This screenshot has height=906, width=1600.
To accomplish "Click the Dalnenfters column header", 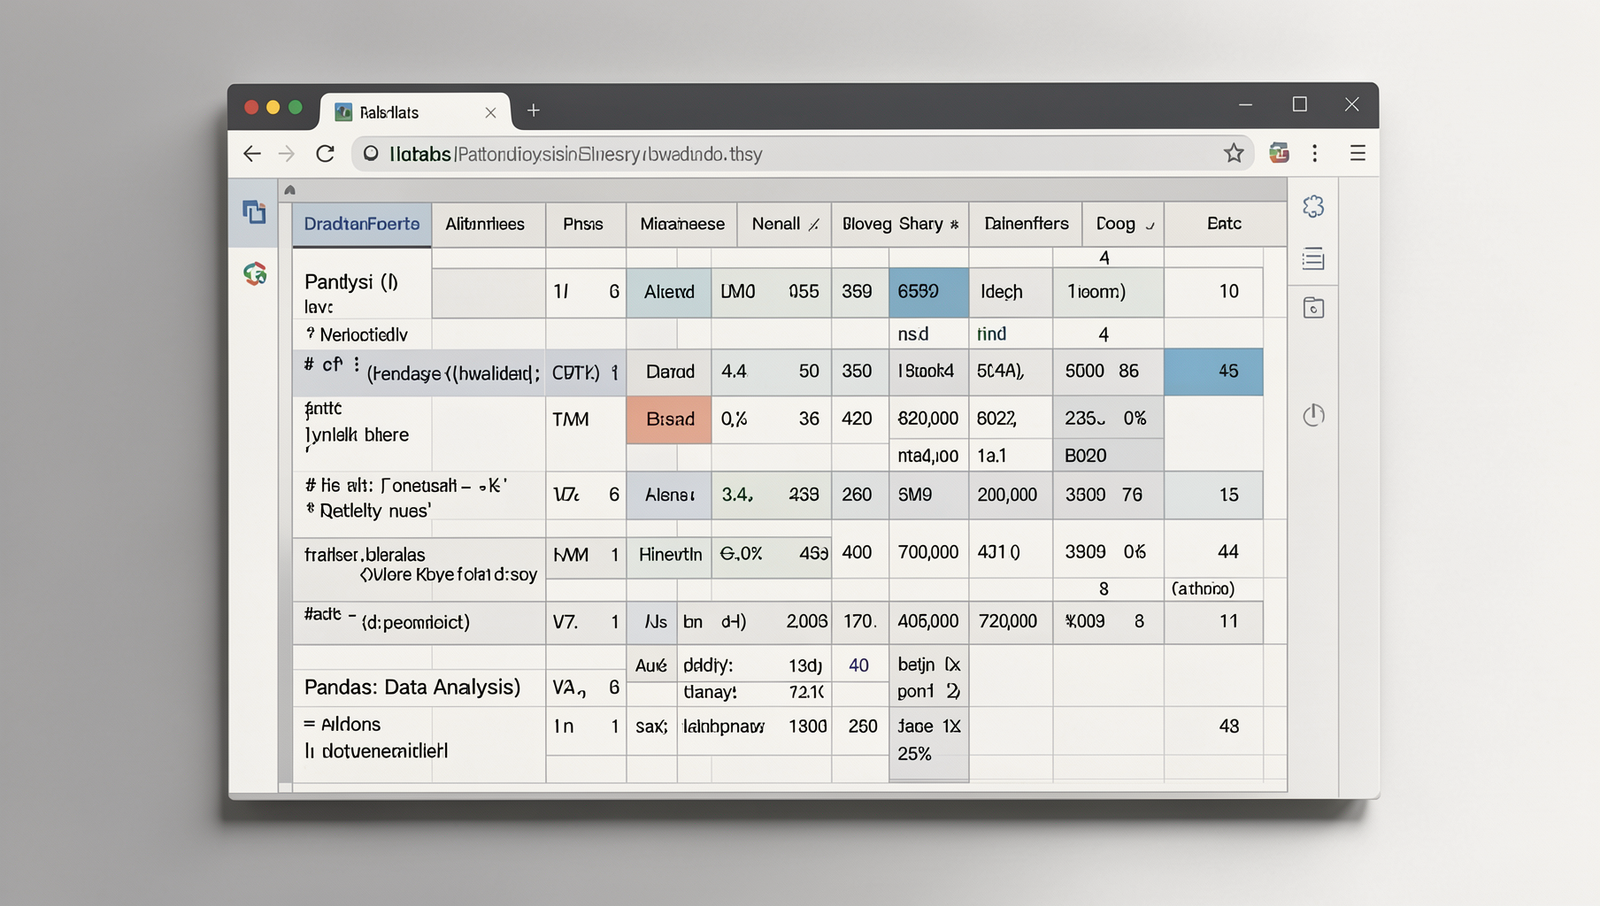I will click(1026, 224).
